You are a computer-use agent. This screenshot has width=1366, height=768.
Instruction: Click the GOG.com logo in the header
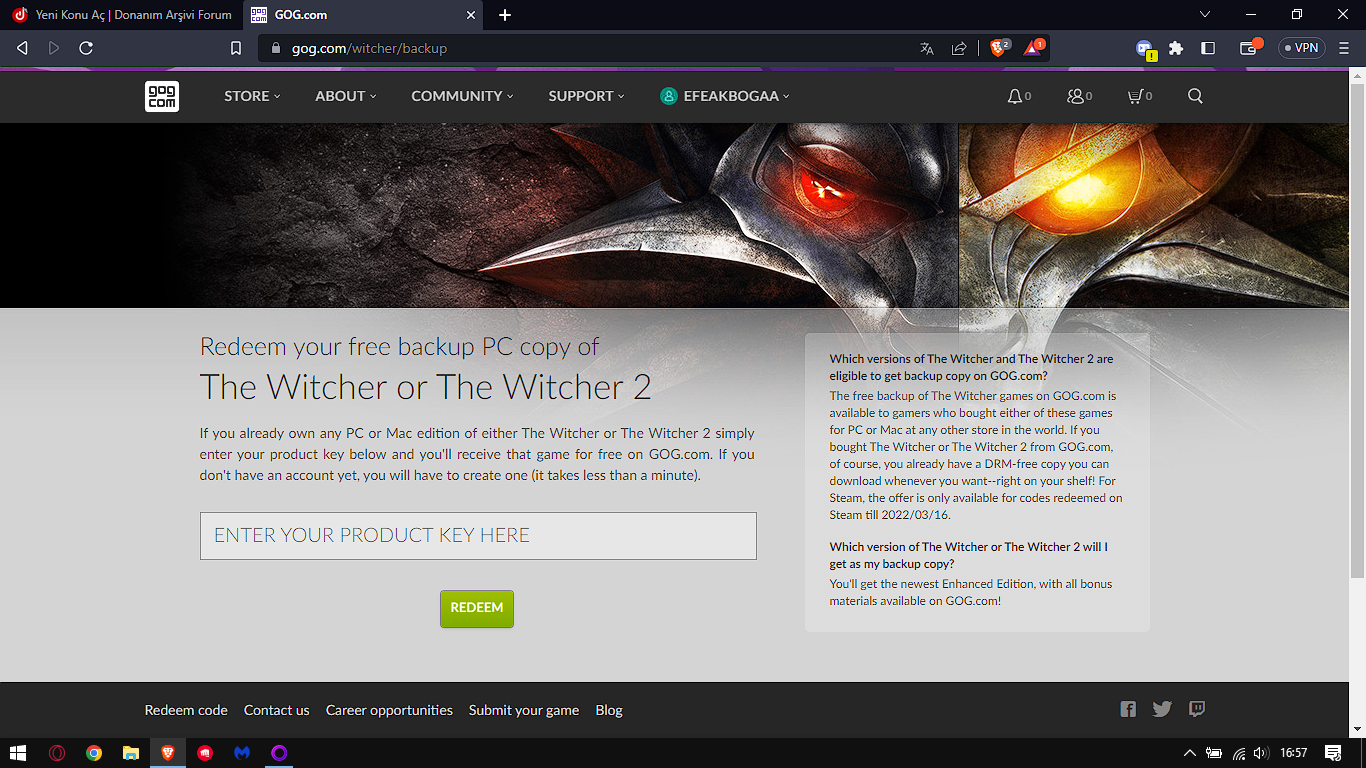pos(162,96)
